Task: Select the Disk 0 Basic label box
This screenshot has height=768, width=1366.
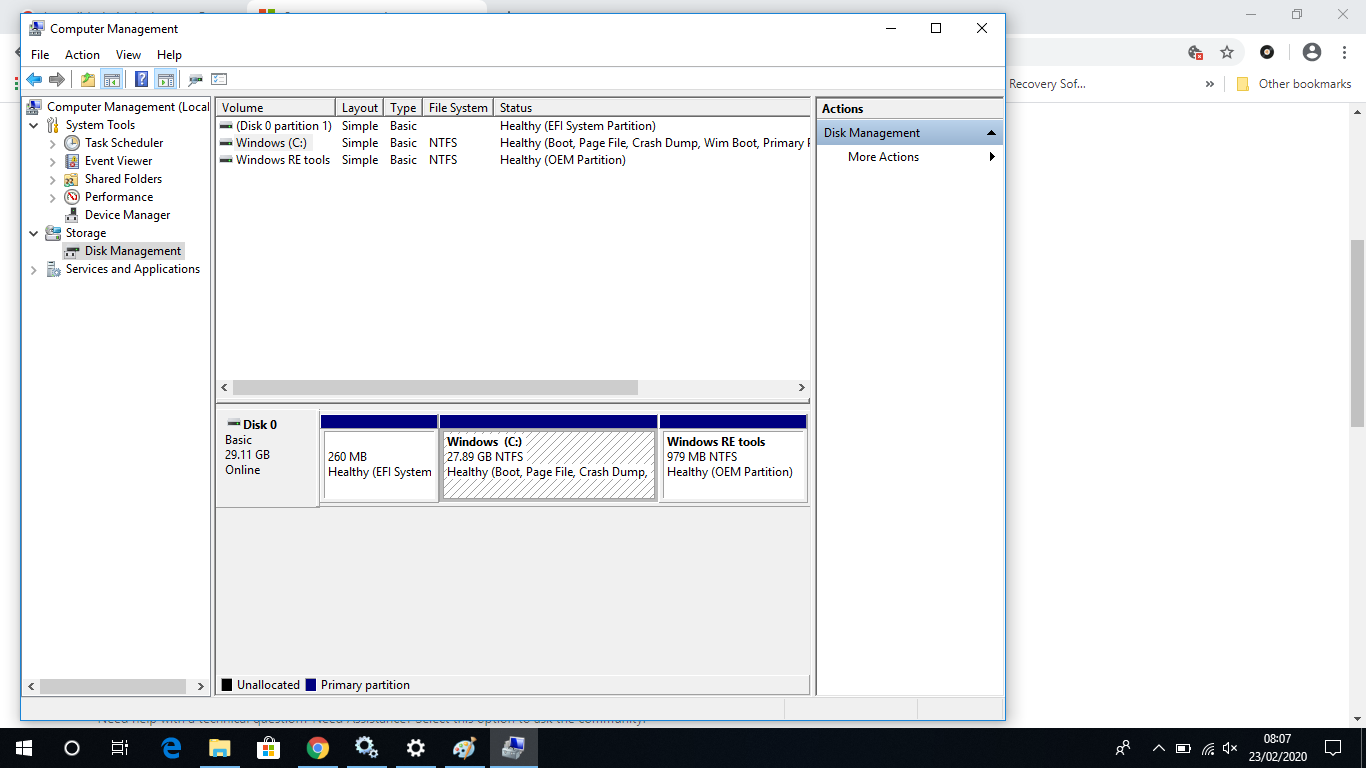Action: [268, 457]
